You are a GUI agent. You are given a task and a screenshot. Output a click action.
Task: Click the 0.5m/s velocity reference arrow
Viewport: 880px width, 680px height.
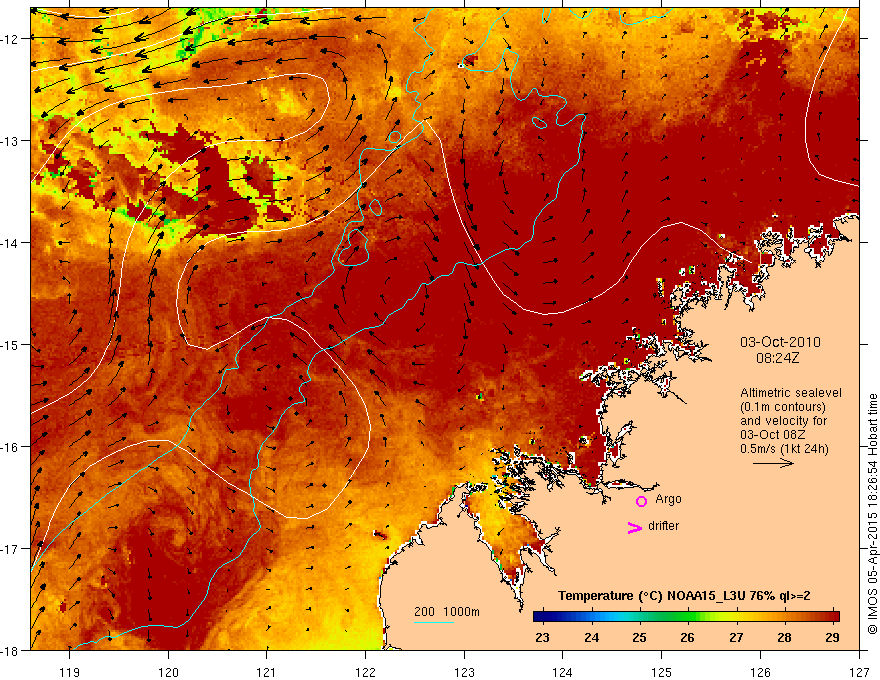pos(773,463)
